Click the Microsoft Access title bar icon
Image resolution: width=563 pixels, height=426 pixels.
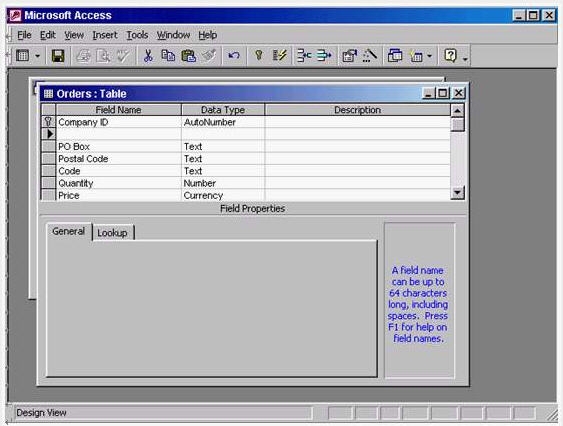click(15, 15)
